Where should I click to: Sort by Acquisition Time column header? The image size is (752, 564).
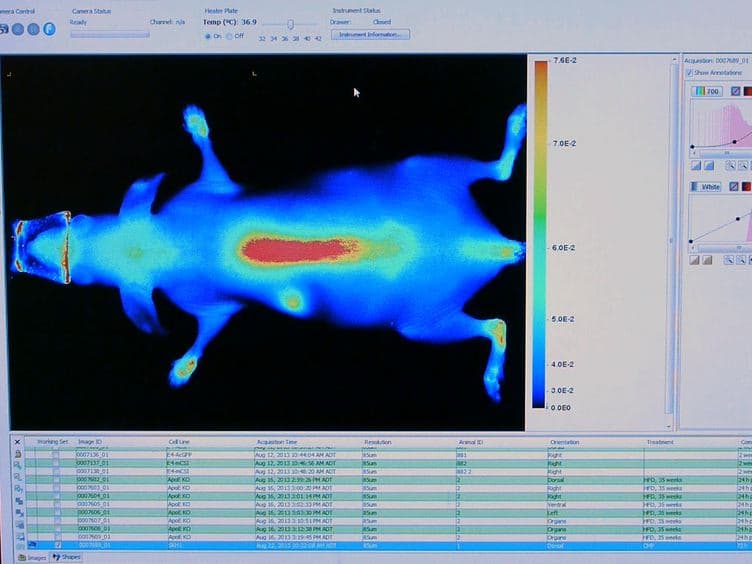277,442
